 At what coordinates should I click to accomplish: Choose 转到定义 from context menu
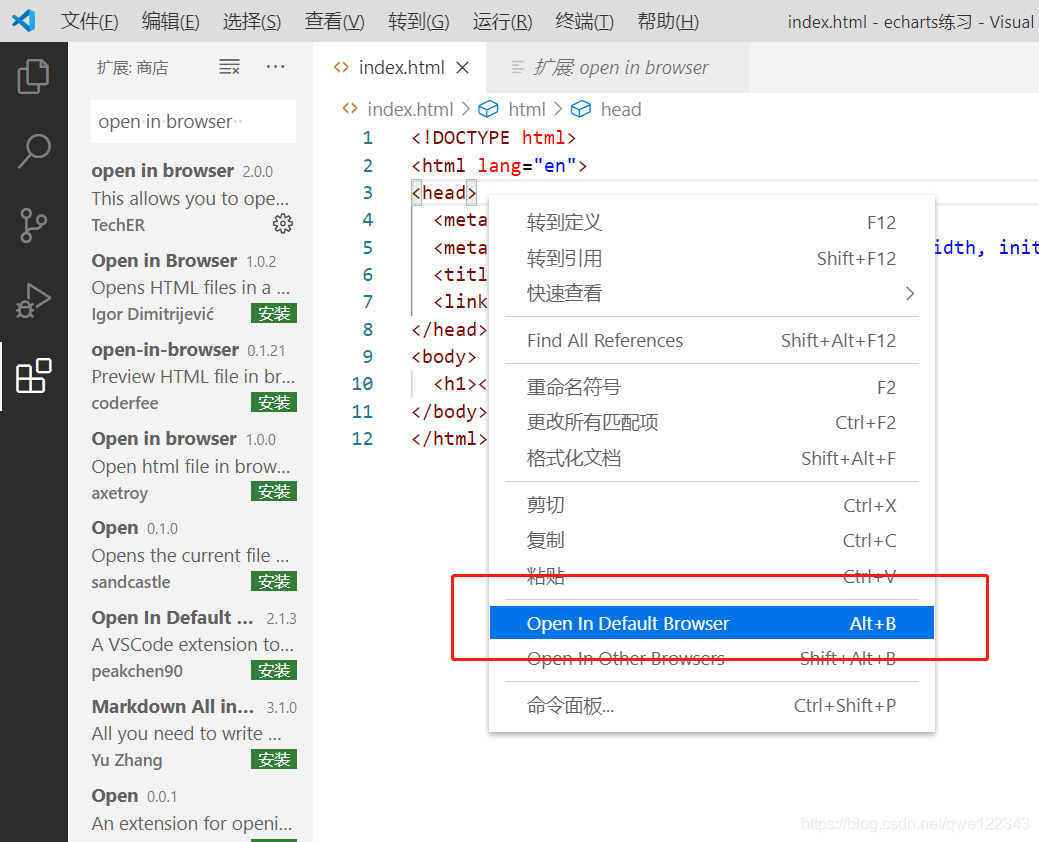pyautogui.click(x=712, y=223)
